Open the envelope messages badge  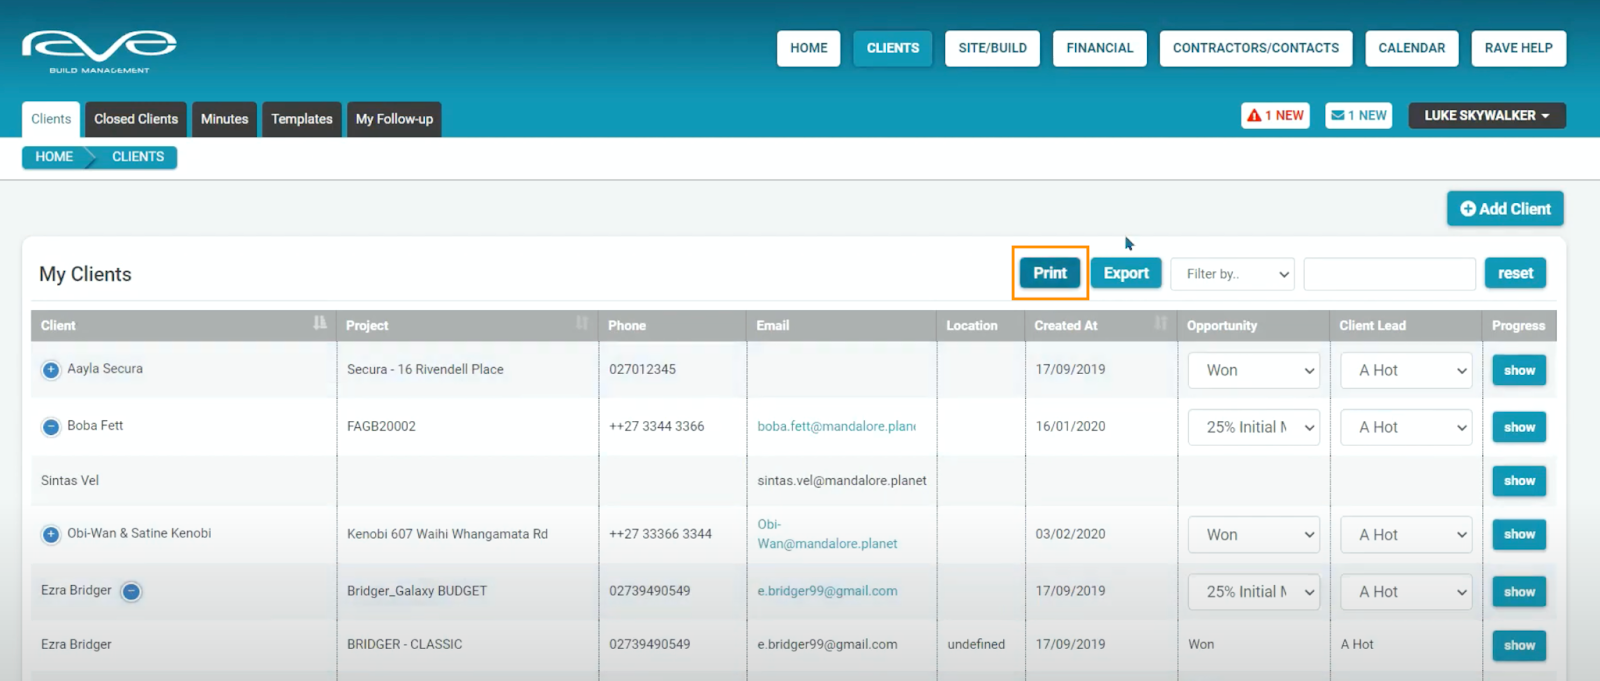(1358, 116)
